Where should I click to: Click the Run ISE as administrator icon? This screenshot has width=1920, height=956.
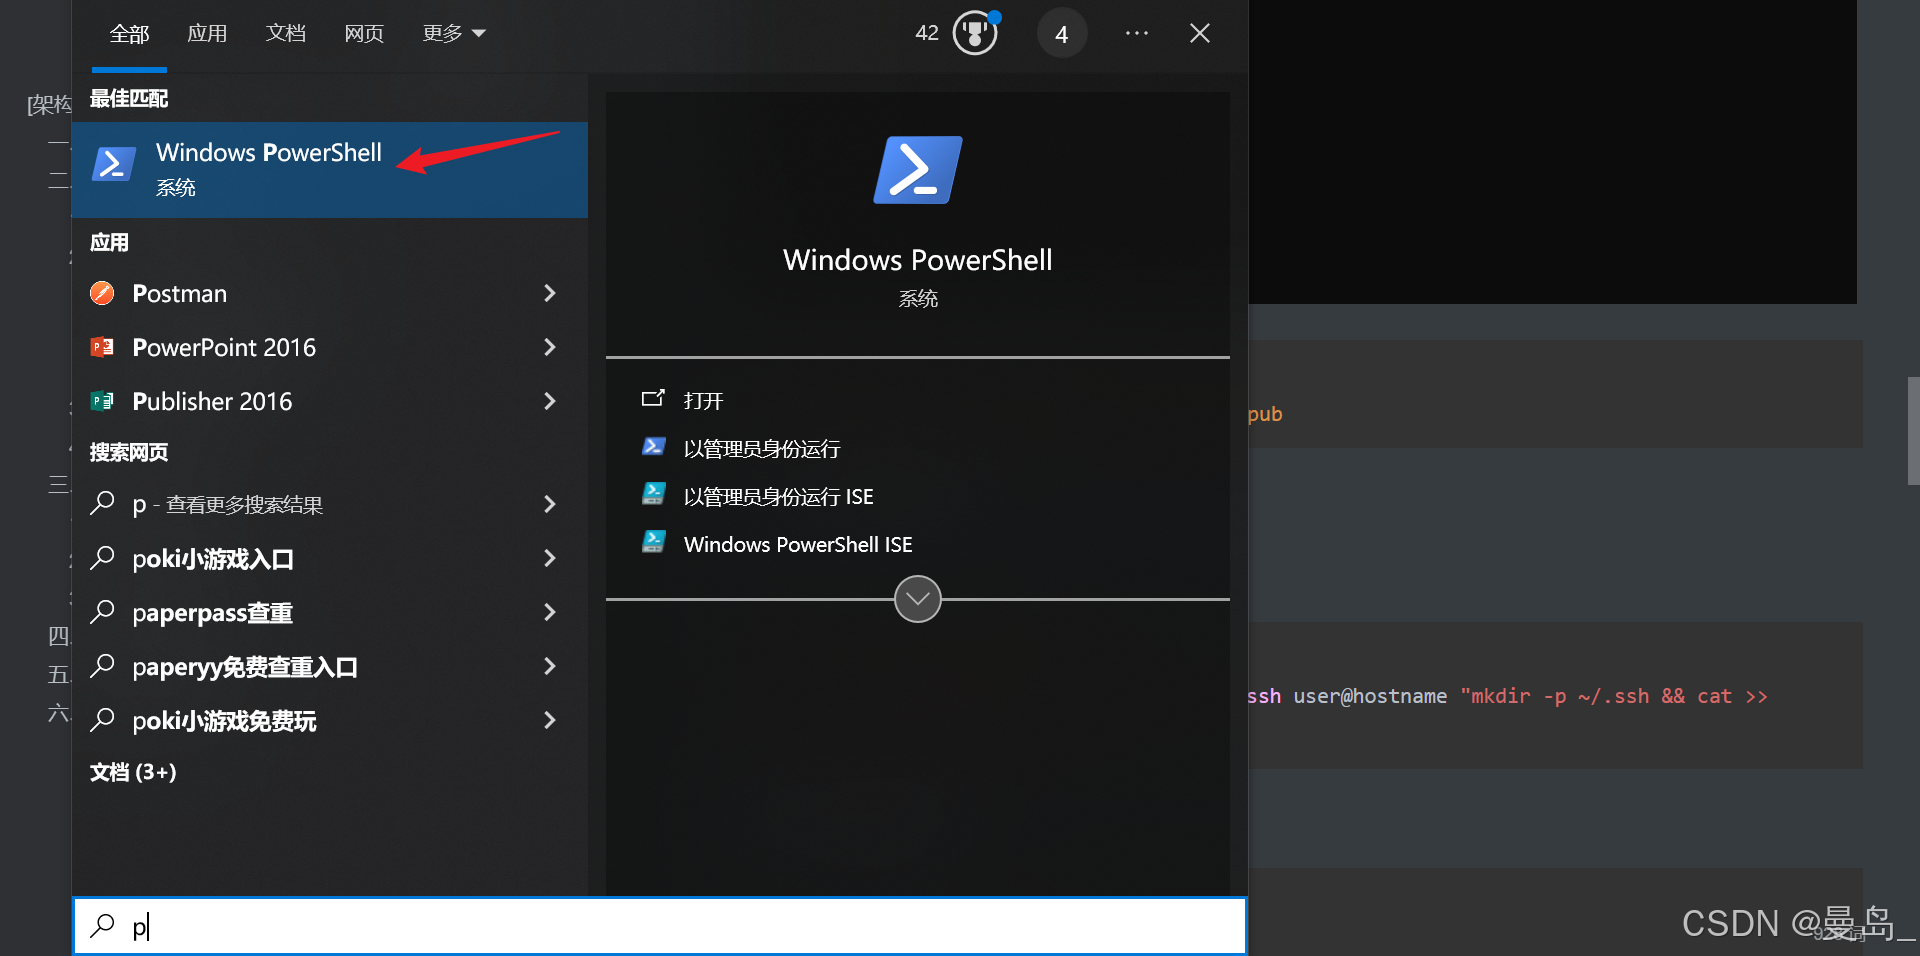click(x=653, y=494)
